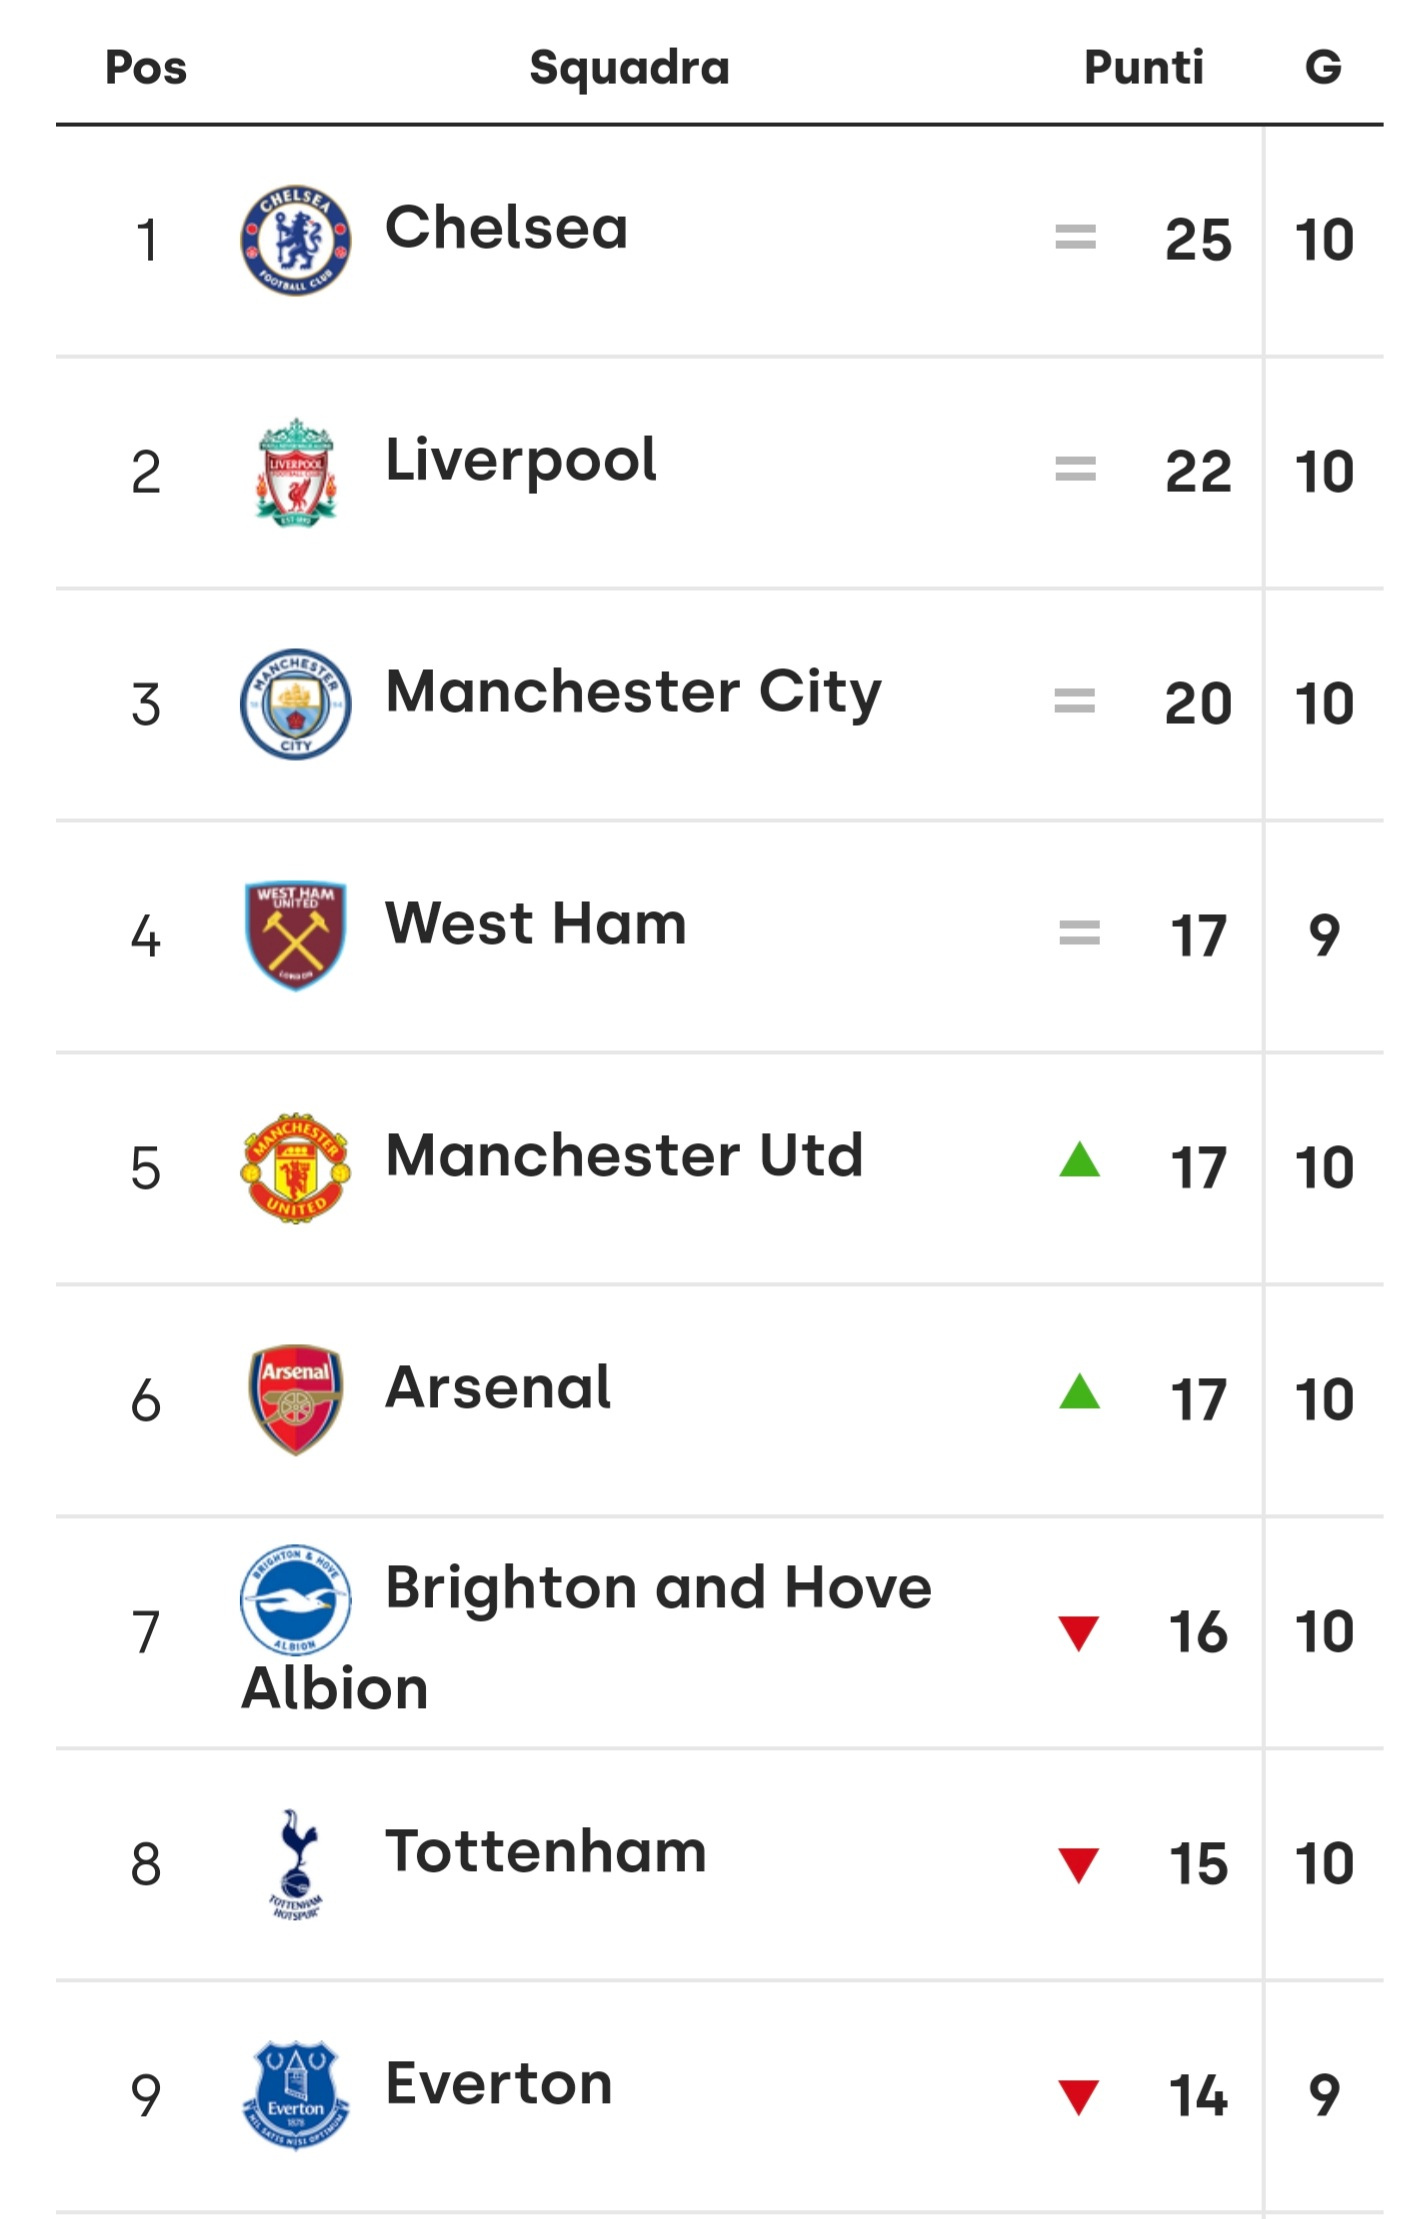Click the Arsenal cannon badge

tap(295, 1400)
